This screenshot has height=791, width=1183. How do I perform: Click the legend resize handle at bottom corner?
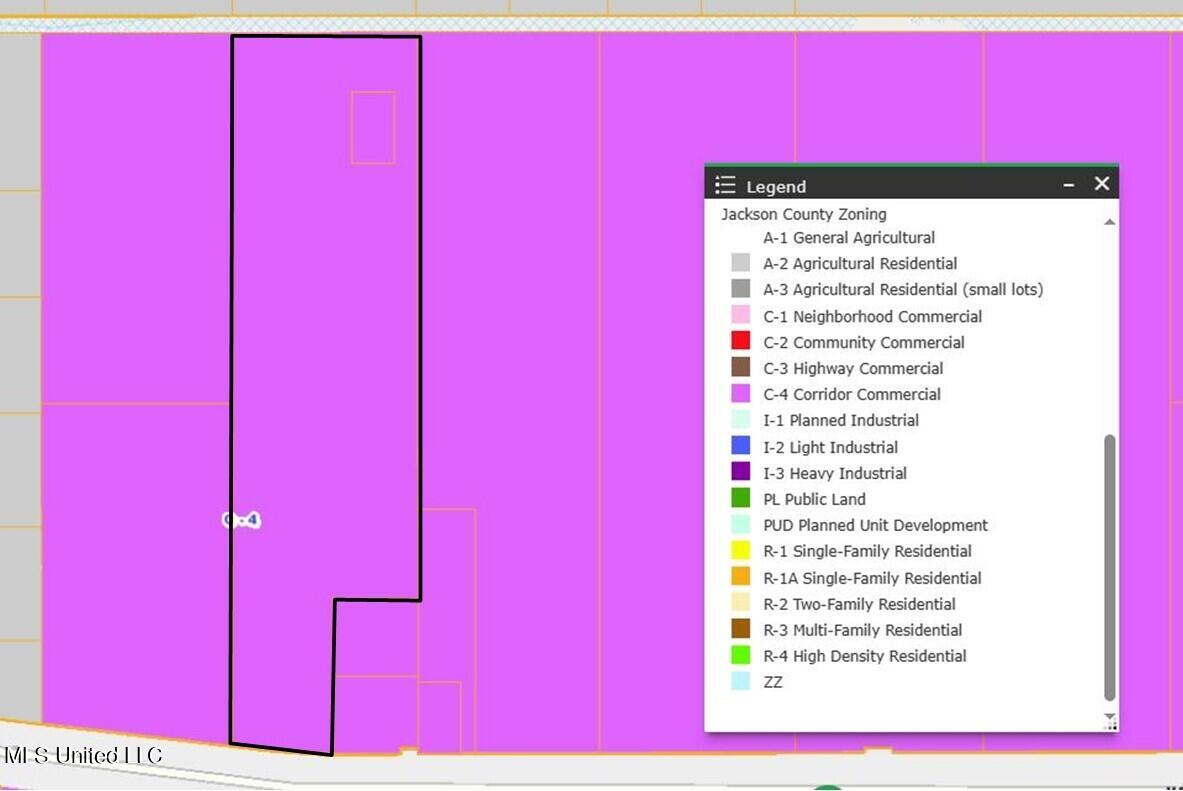point(1109,722)
